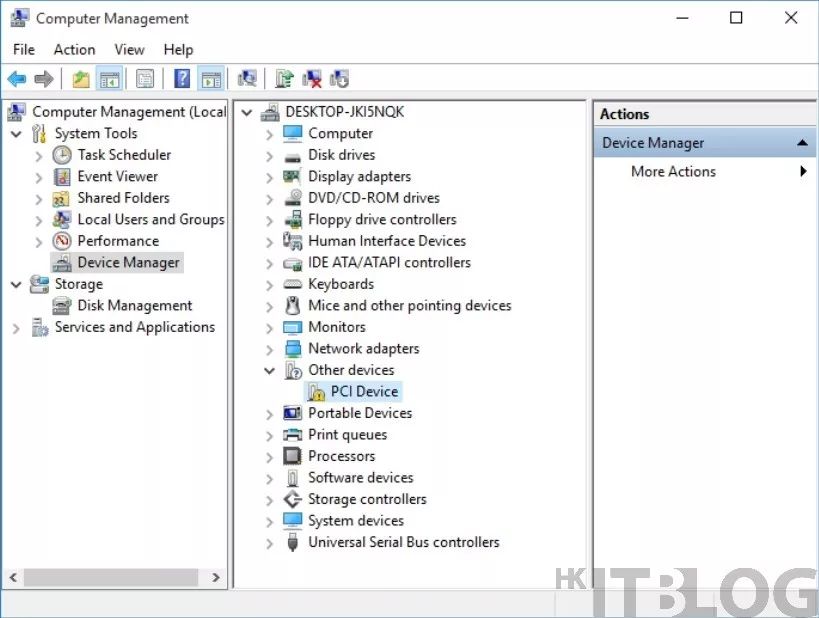Expand Services and Applications node
This screenshot has height=618, width=819.
[x=16, y=329]
